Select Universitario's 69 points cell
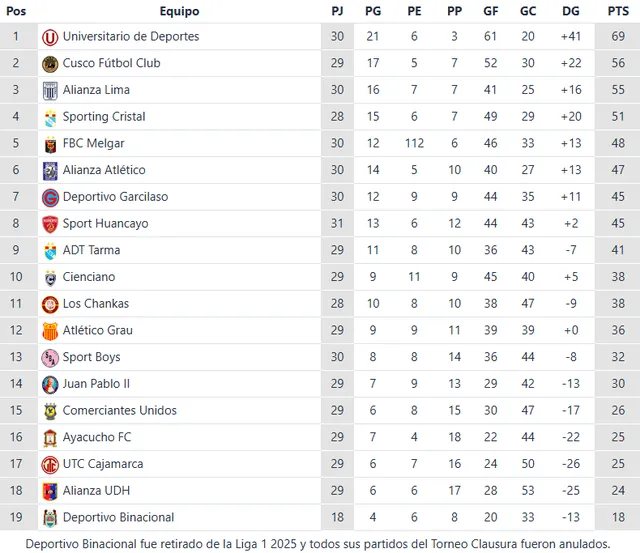 [x=618, y=37]
